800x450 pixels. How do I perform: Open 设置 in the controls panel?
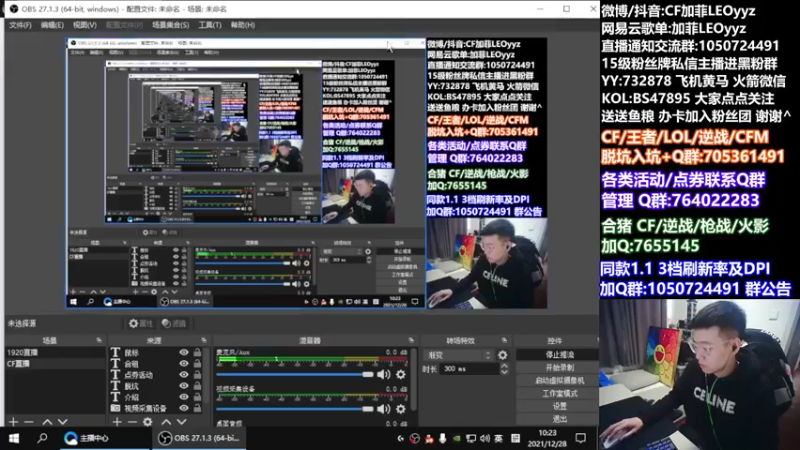559,406
